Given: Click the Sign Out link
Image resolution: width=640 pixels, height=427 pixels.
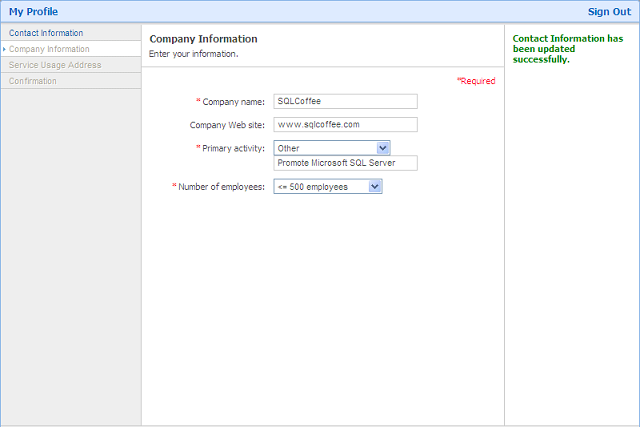Looking at the screenshot, I should (608, 12).
